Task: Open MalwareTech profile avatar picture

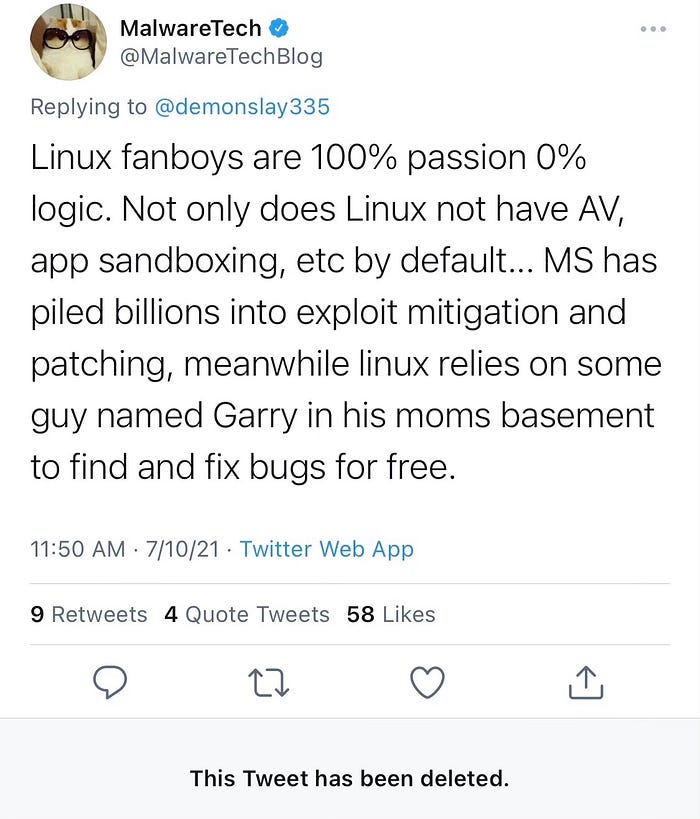Action: tap(68, 42)
